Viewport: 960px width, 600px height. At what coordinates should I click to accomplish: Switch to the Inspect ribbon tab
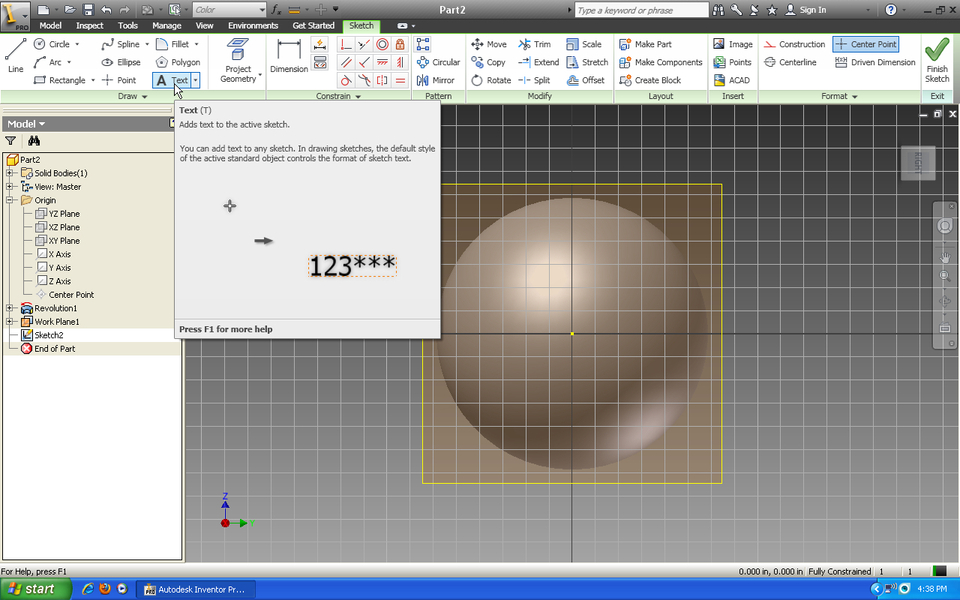(89, 25)
